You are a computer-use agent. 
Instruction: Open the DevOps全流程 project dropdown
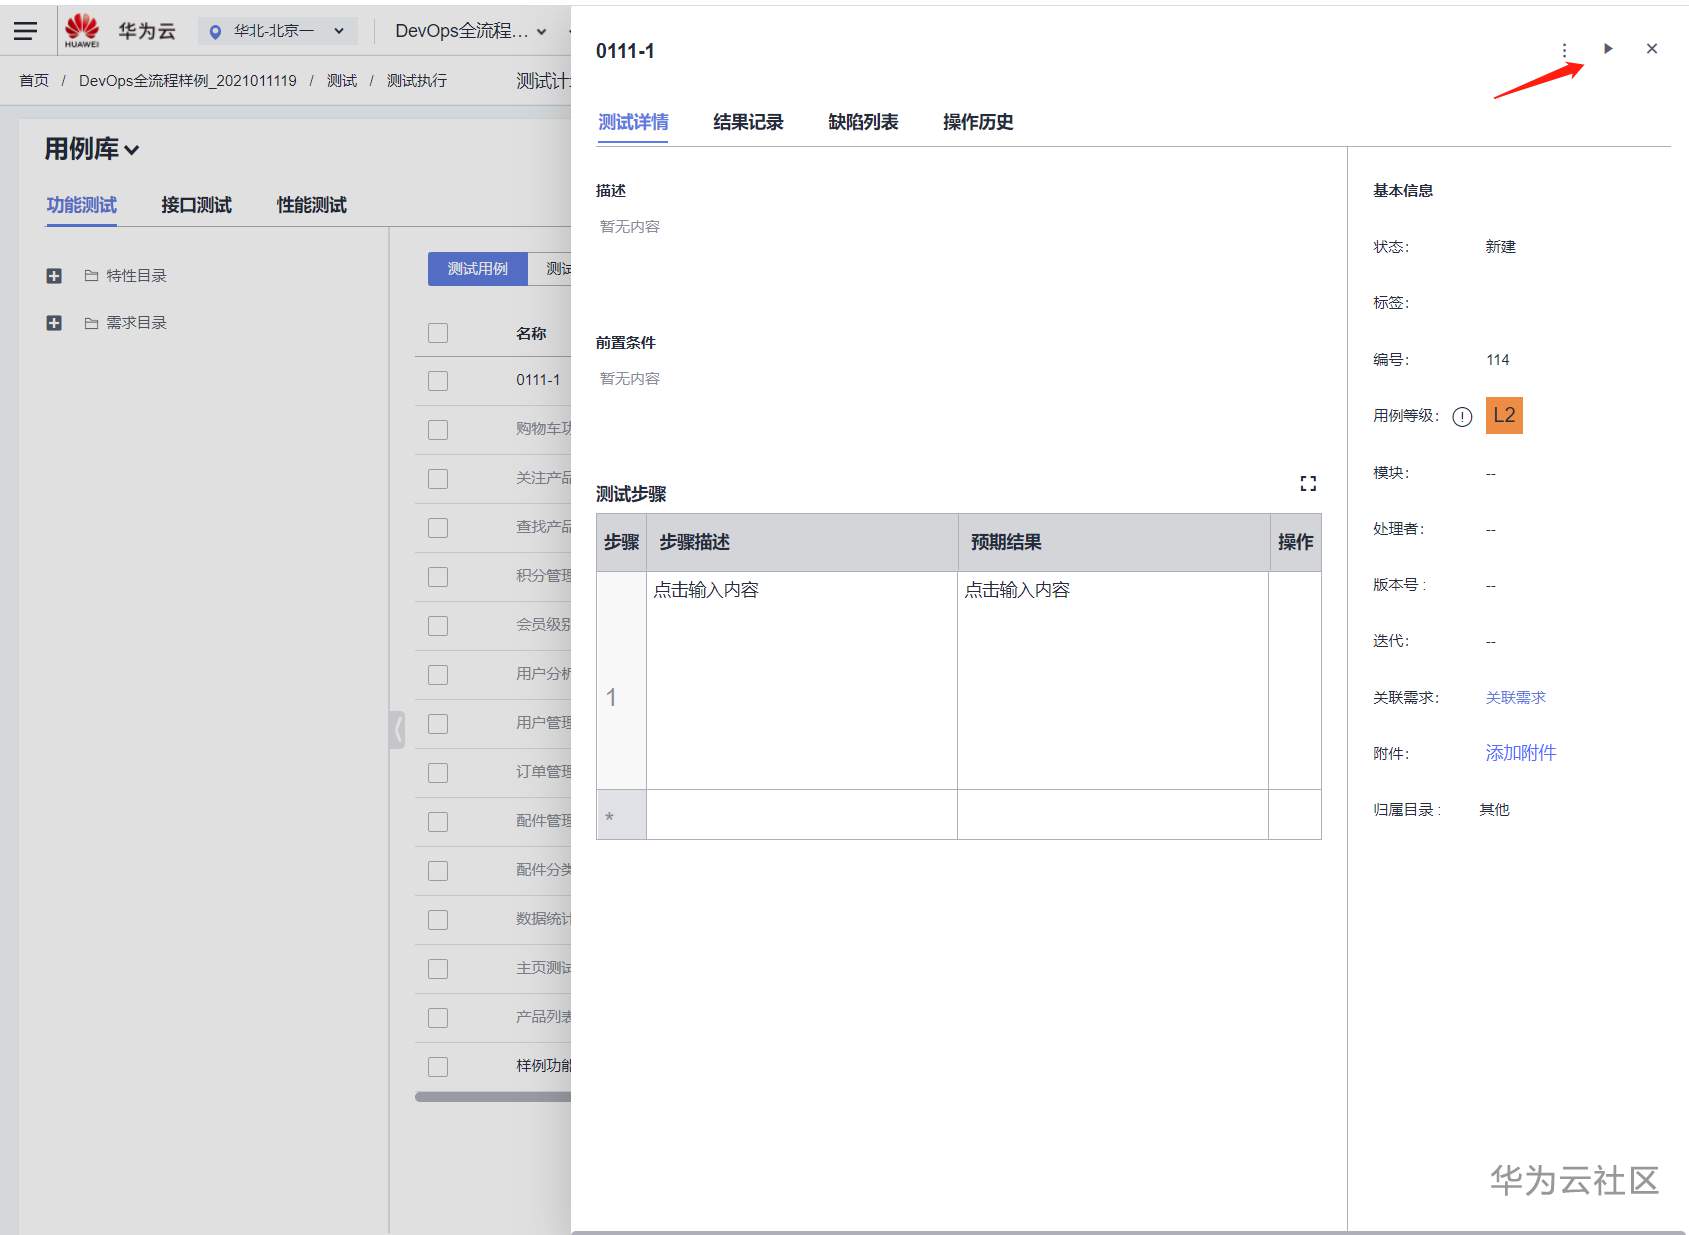tap(470, 32)
